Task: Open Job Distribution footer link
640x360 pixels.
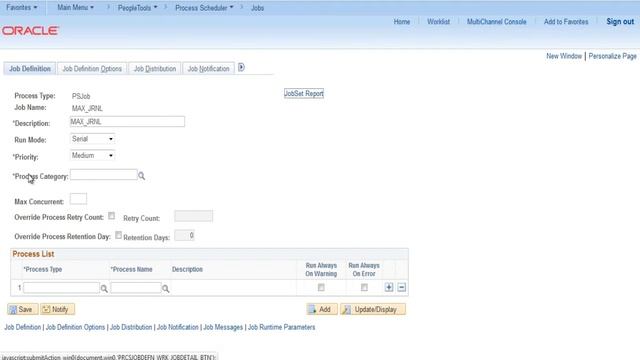Action: point(131,327)
